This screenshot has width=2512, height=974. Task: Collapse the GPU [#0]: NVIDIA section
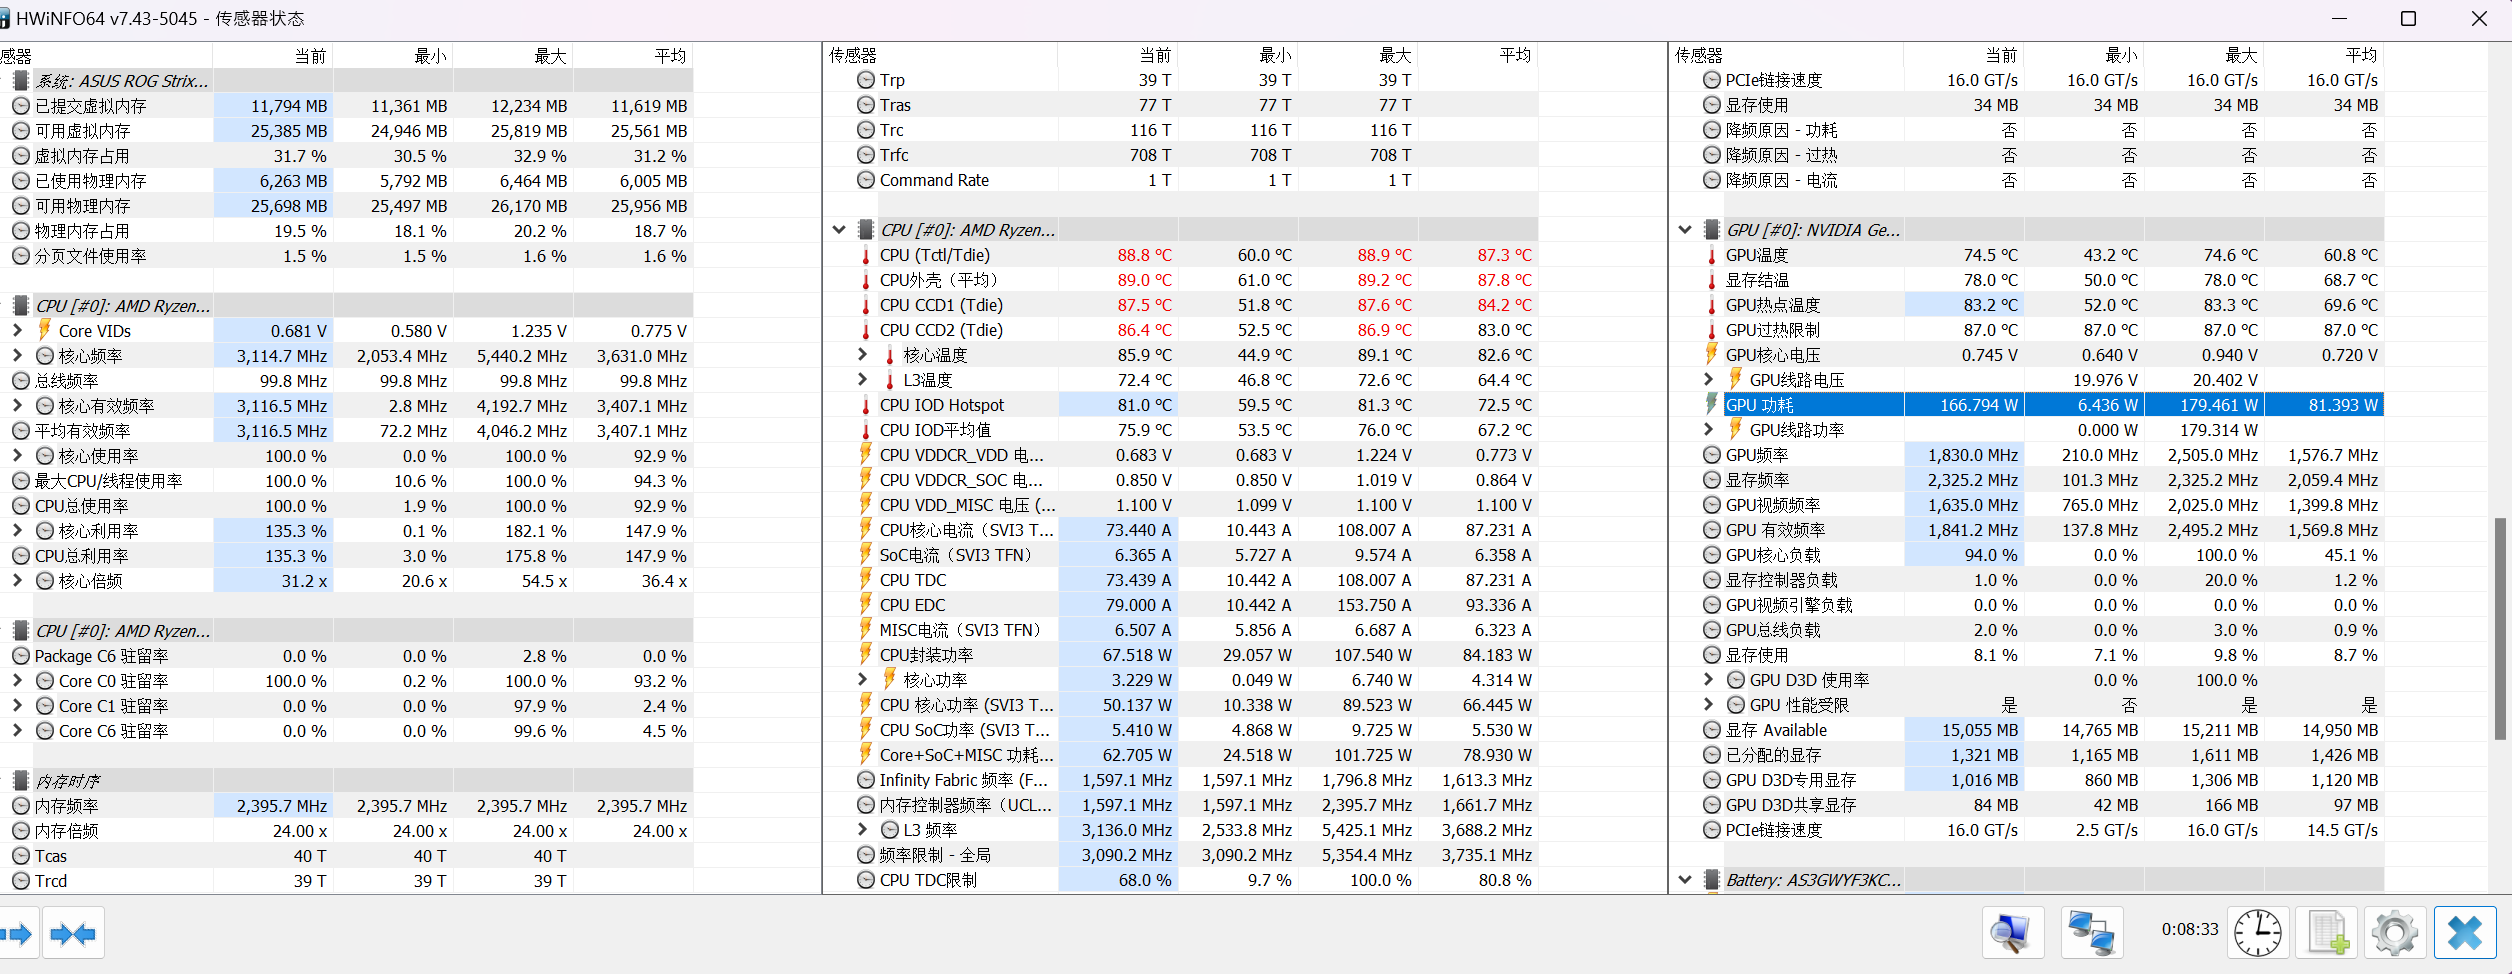click(1685, 230)
